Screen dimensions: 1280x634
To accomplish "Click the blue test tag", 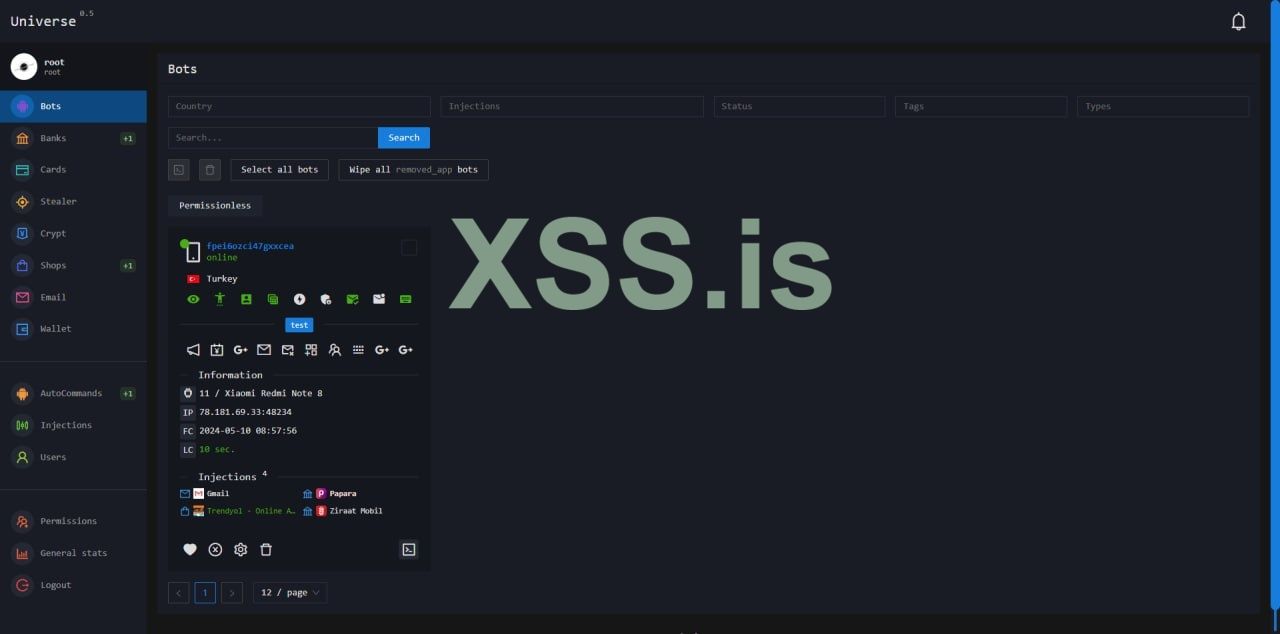I will (299, 325).
